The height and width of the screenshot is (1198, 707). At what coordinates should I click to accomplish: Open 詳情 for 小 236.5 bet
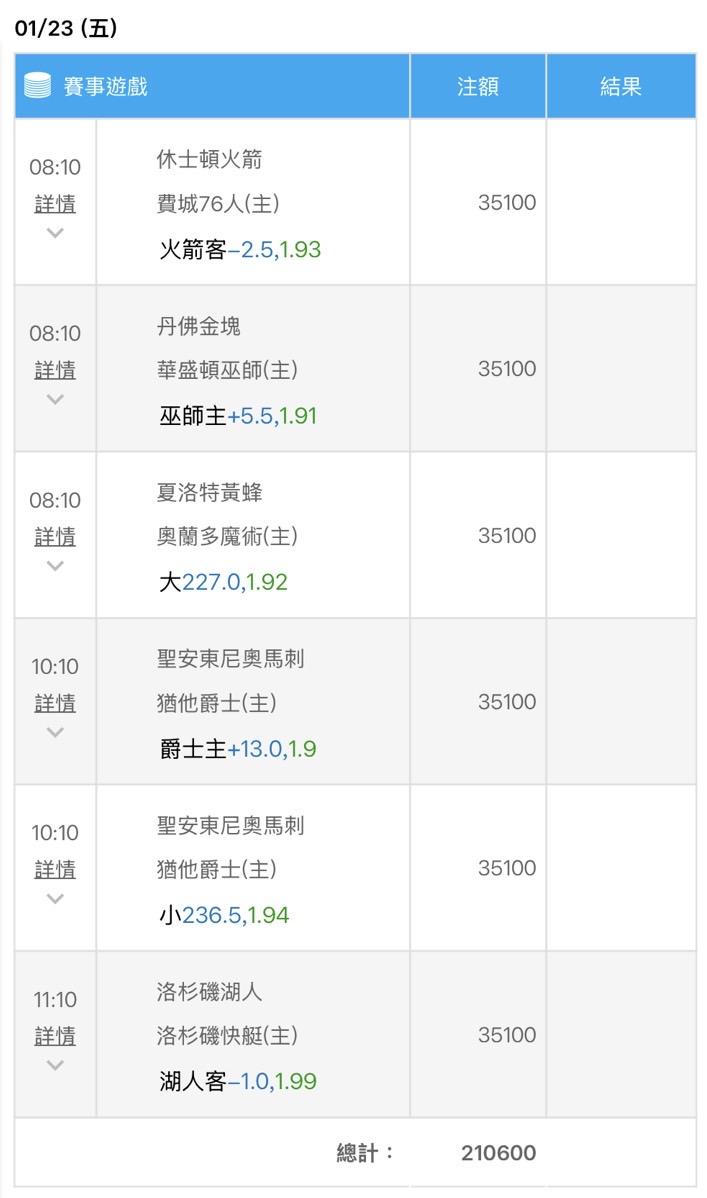pyautogui.click(x=55, y=870)
